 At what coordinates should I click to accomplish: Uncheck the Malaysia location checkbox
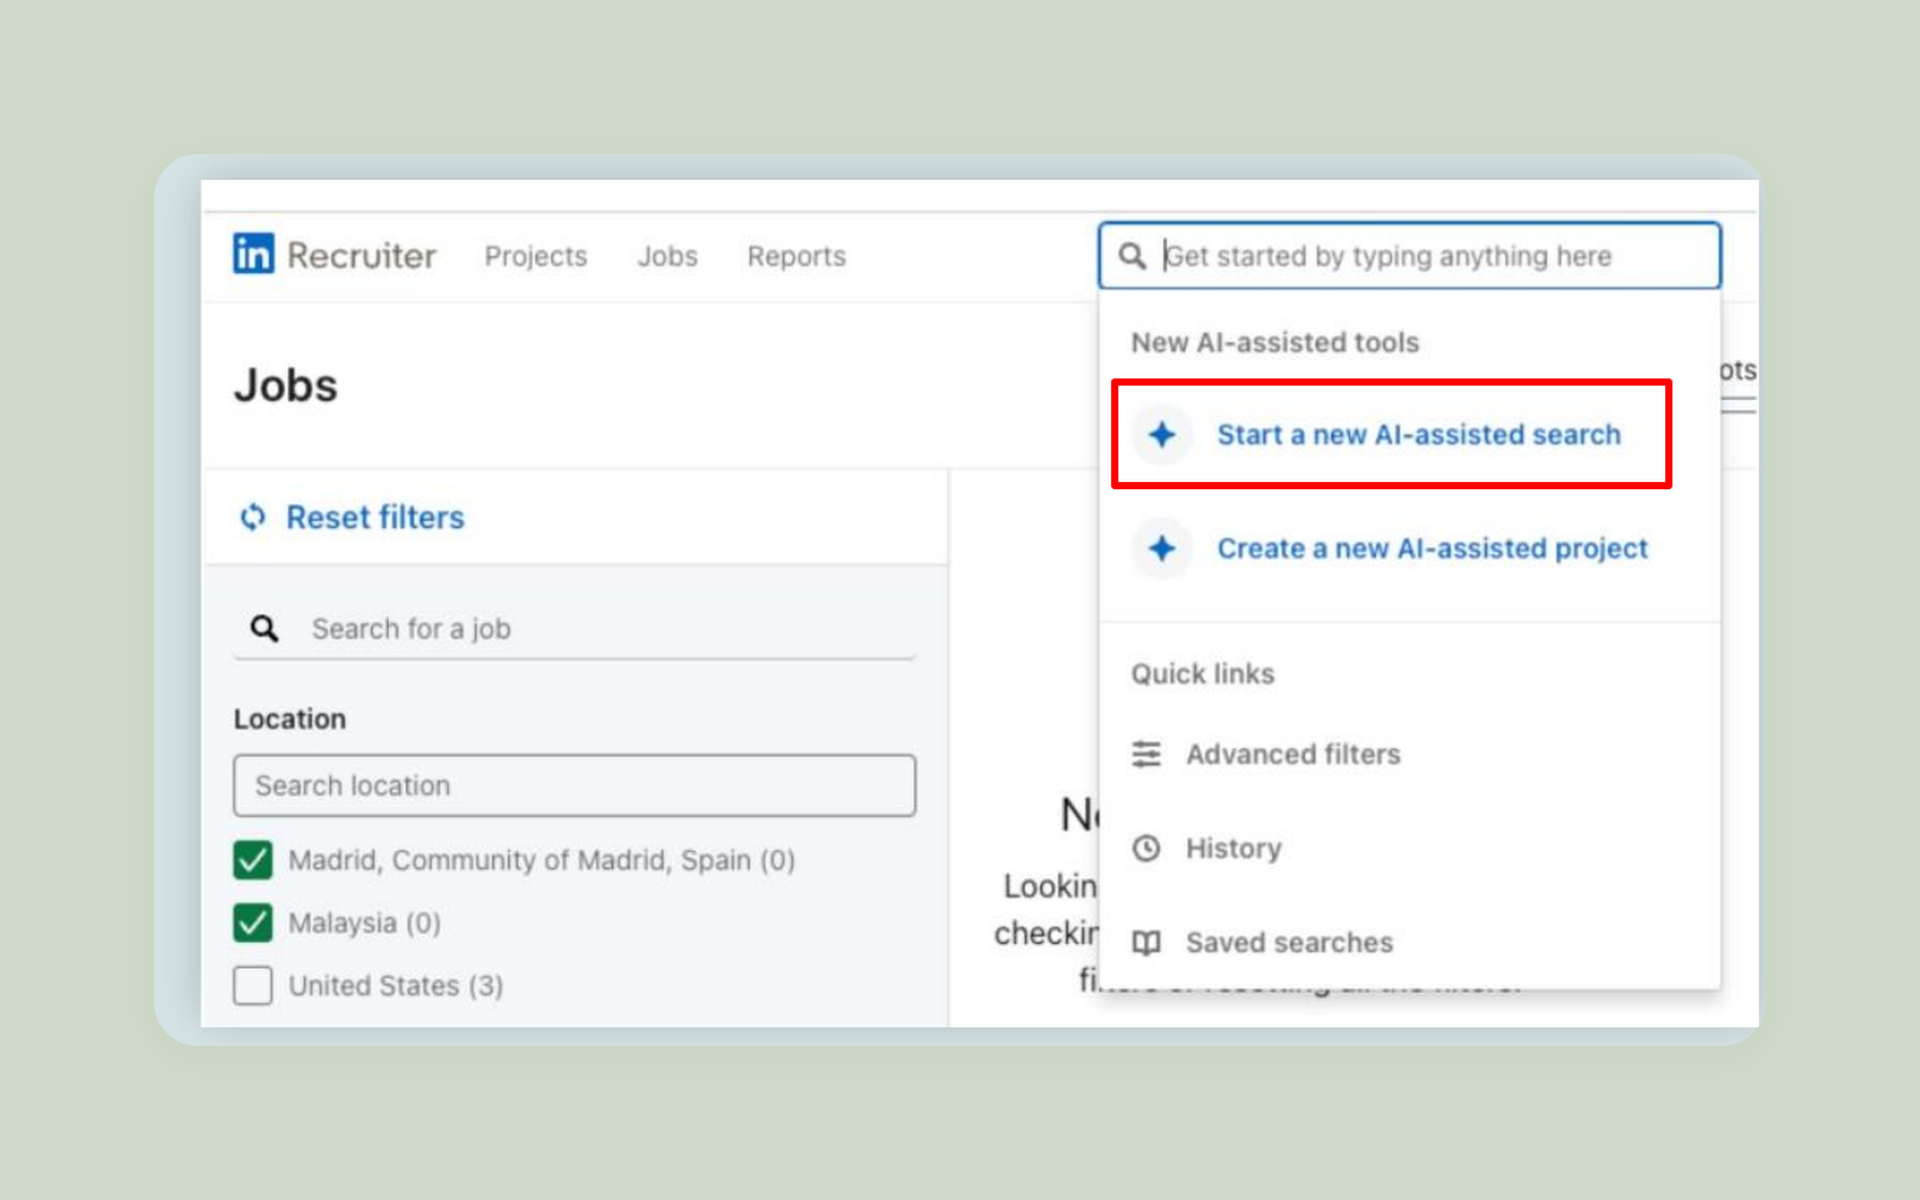[253, 923]
